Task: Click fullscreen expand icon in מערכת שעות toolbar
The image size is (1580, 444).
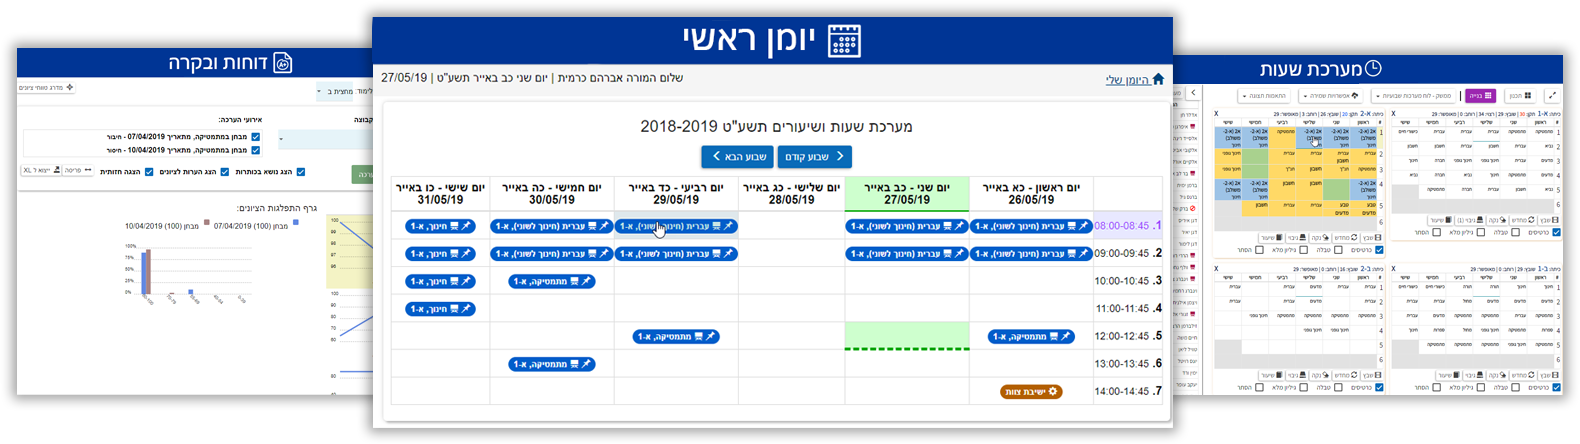Action: click(1553, 95)
